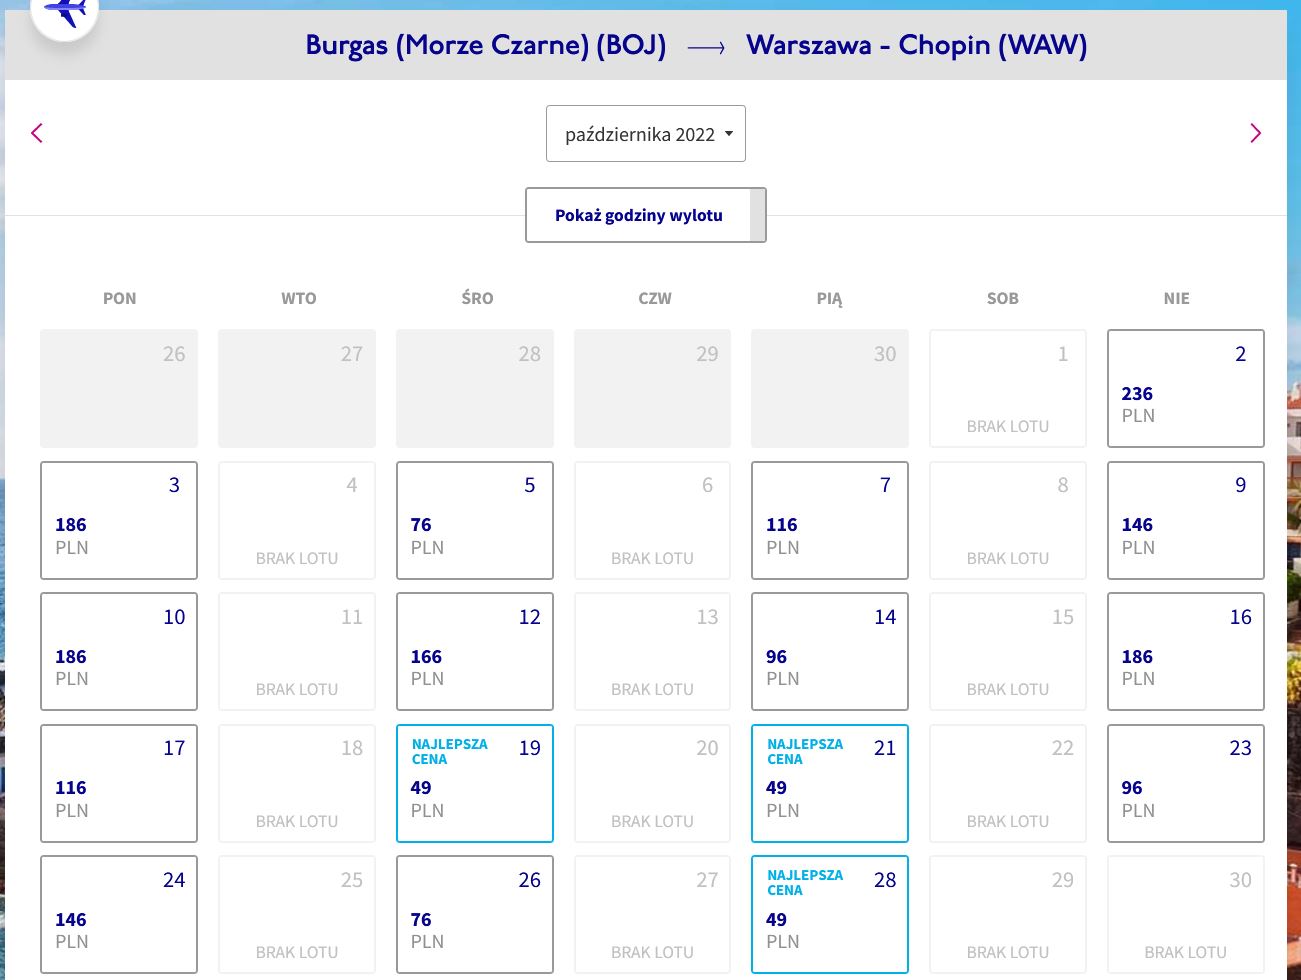Select October 16 flight for 186 PLN
Screen dimensions: 1301x980
click(1185, 651)
